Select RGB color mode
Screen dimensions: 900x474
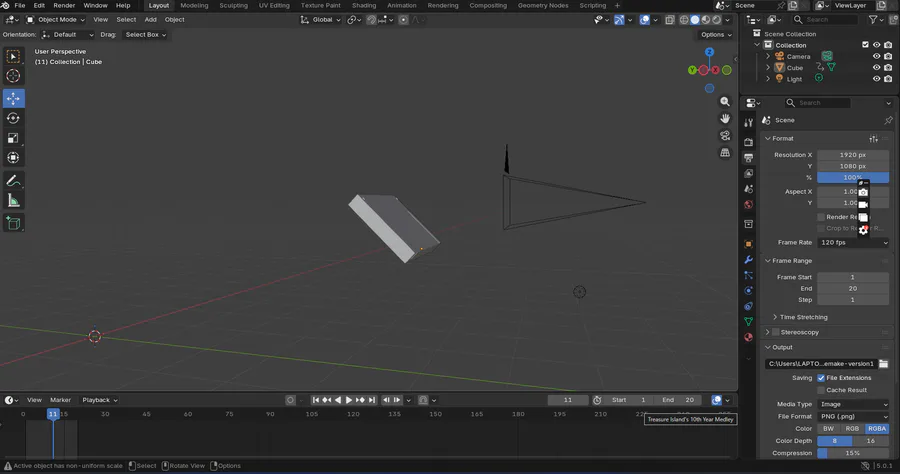(x=852, y=429)
